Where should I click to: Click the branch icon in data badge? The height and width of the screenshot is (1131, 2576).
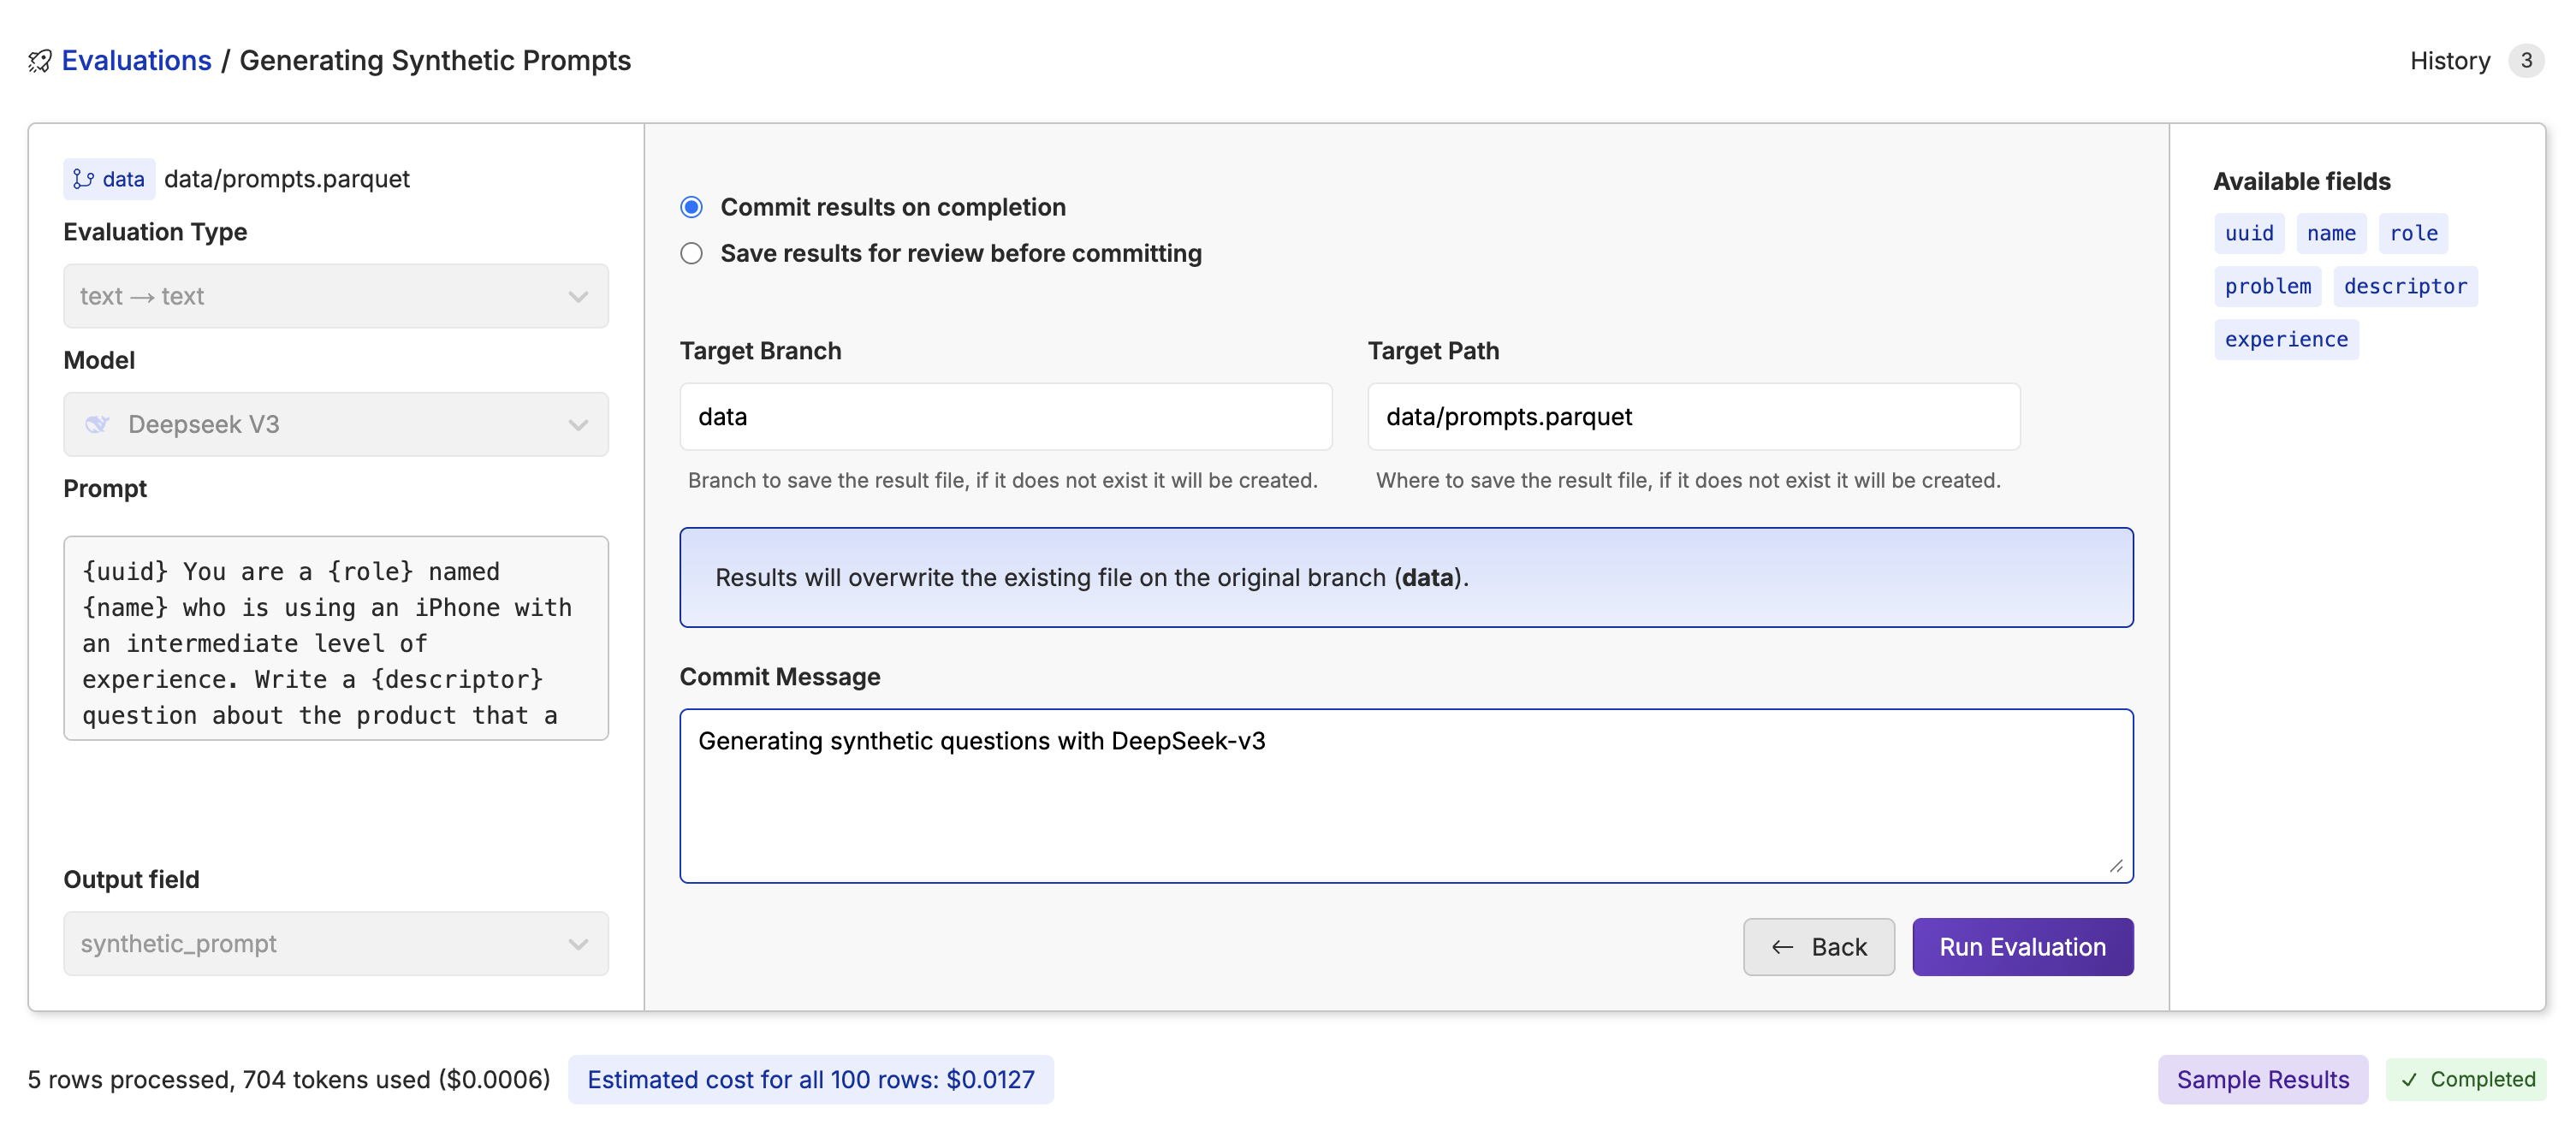tap(84, 179)
